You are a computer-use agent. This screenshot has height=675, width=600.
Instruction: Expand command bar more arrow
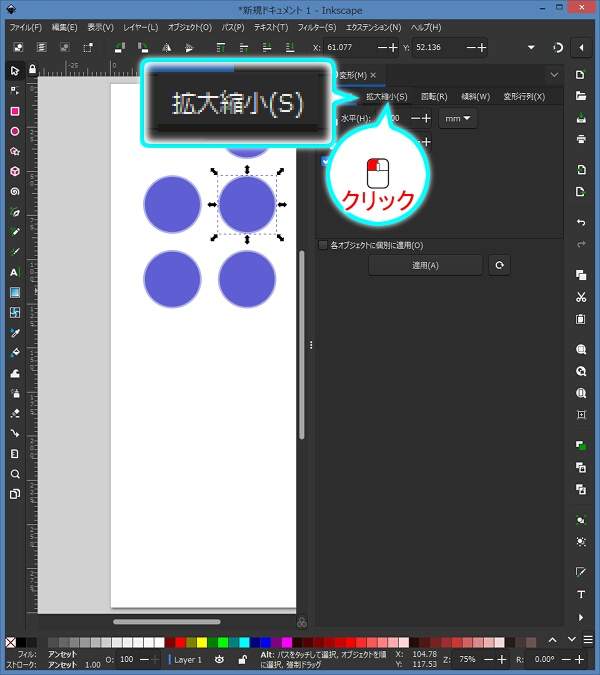(x=581, y=617)
